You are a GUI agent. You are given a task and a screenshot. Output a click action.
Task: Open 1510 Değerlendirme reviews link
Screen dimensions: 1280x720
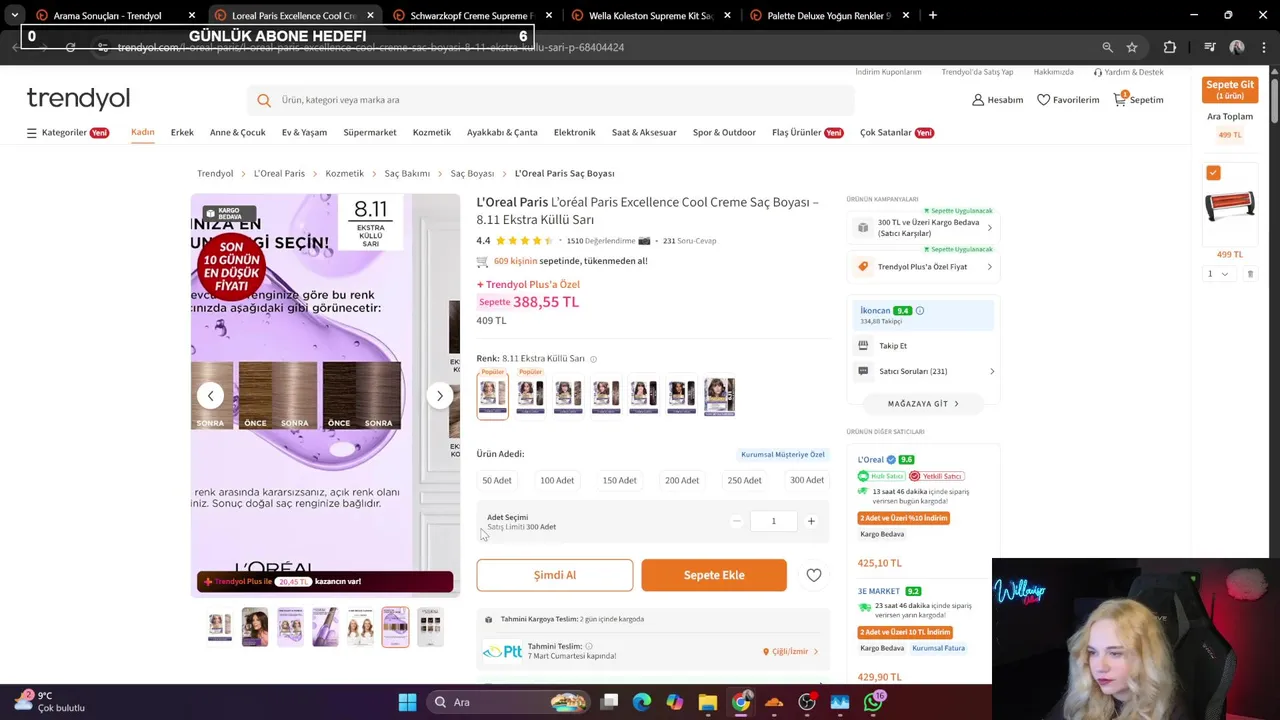tap(601, 241)
